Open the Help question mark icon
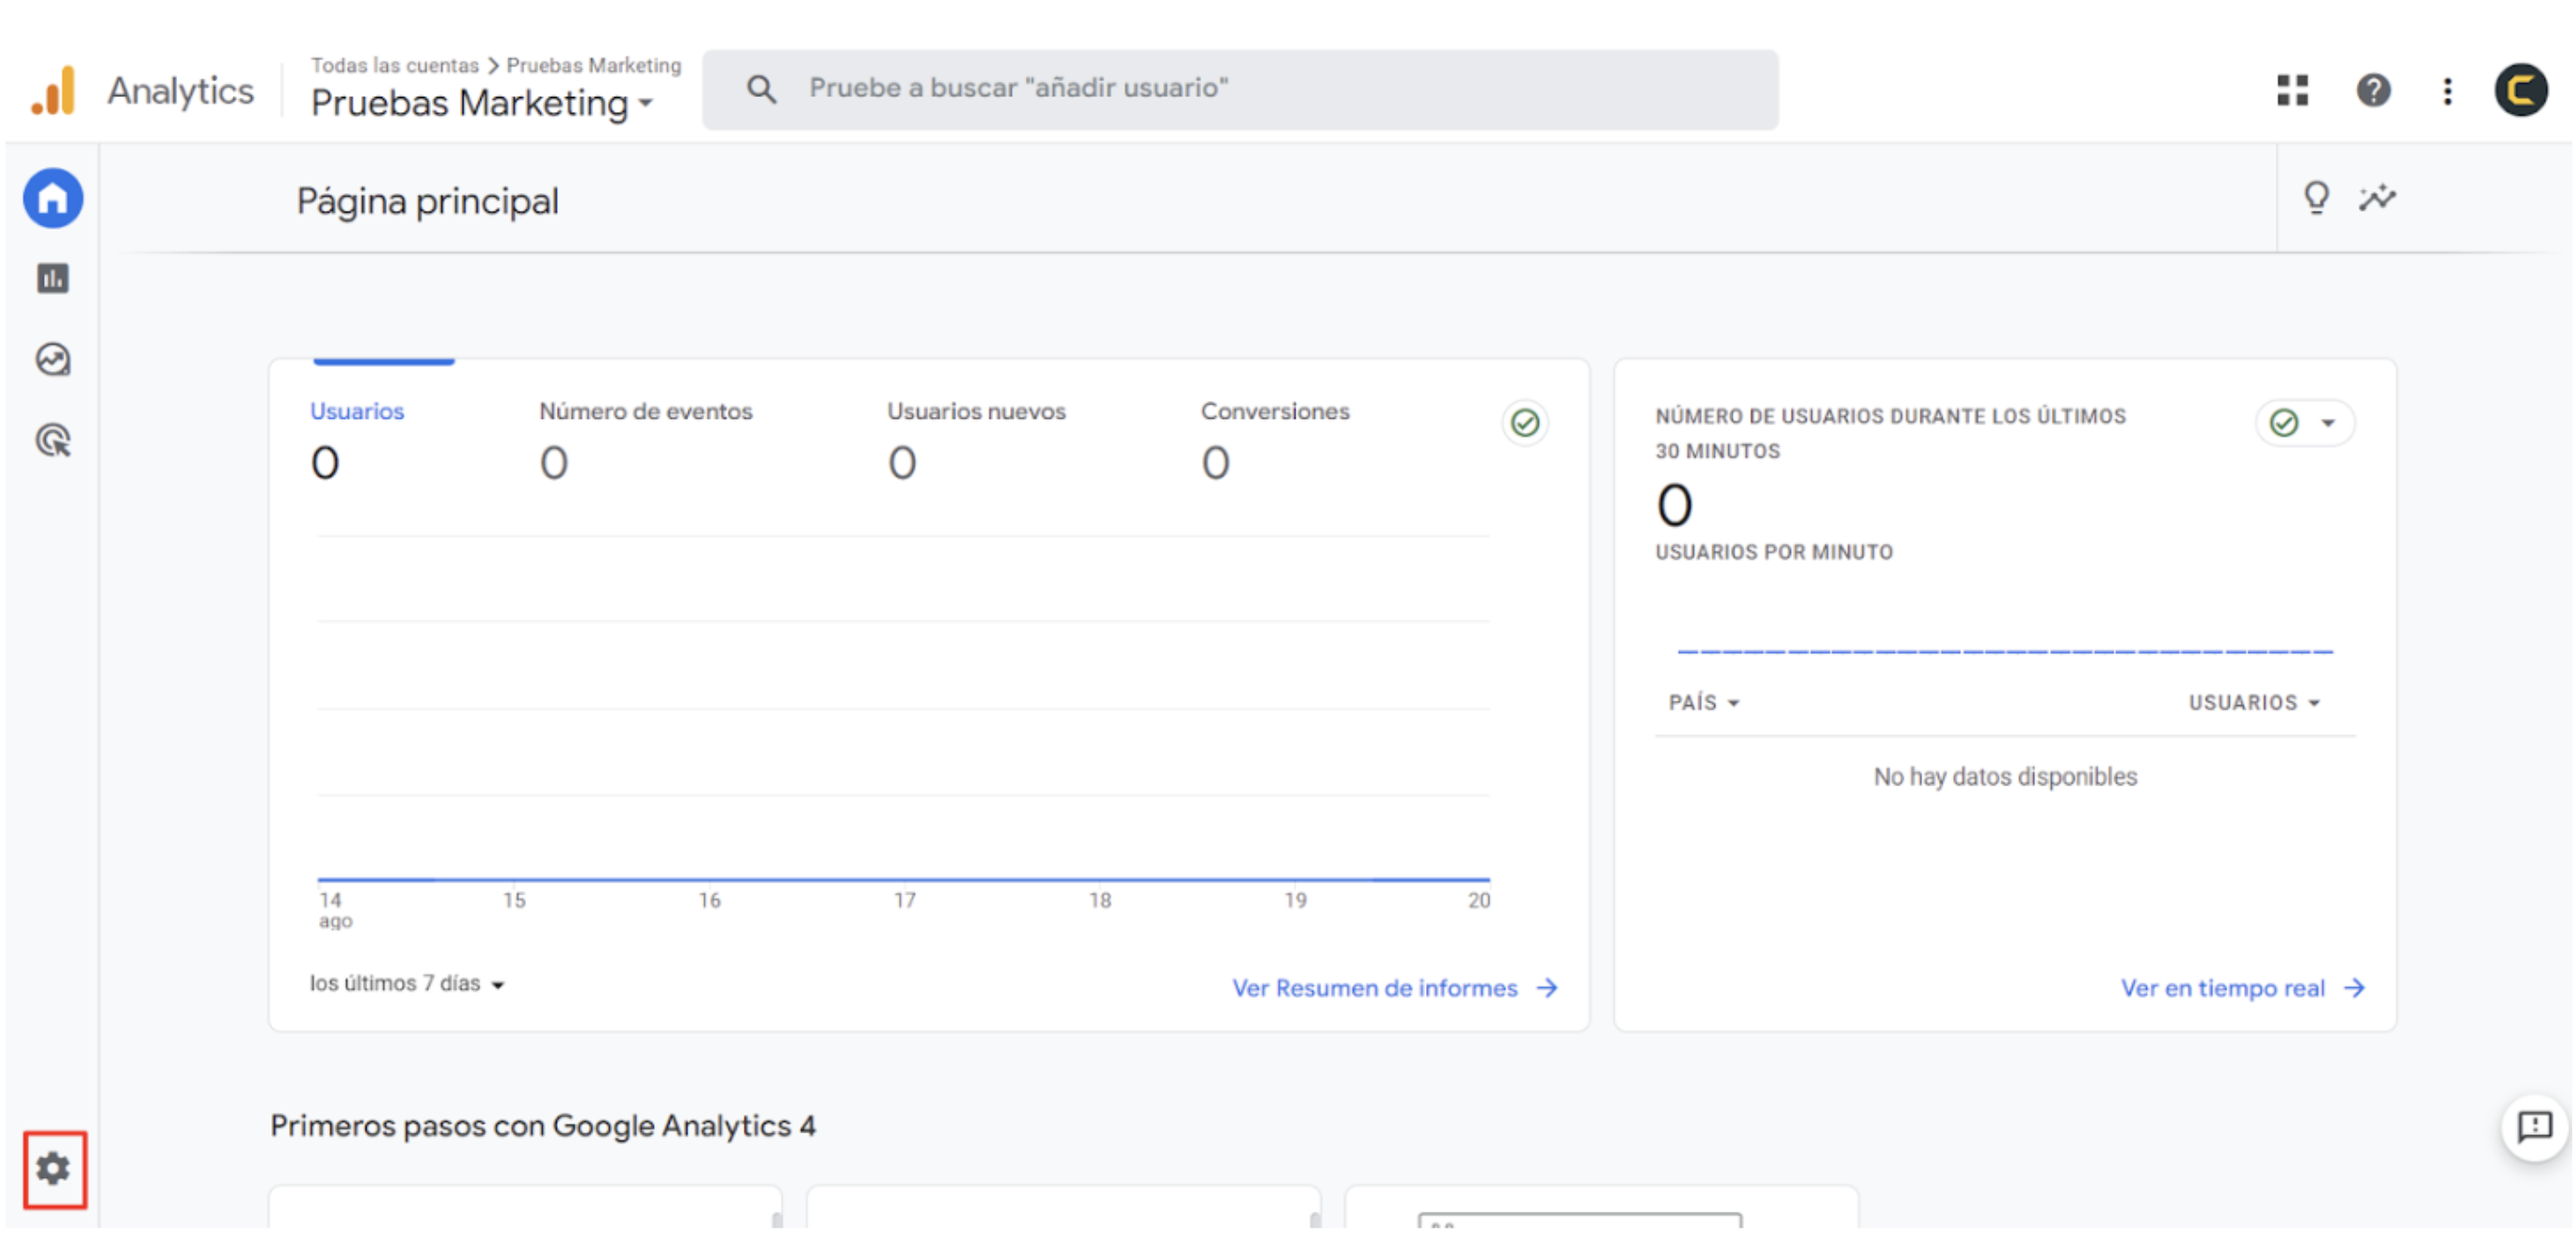Screen dimensions: 2576x1235 click(x=2373, y=90)
